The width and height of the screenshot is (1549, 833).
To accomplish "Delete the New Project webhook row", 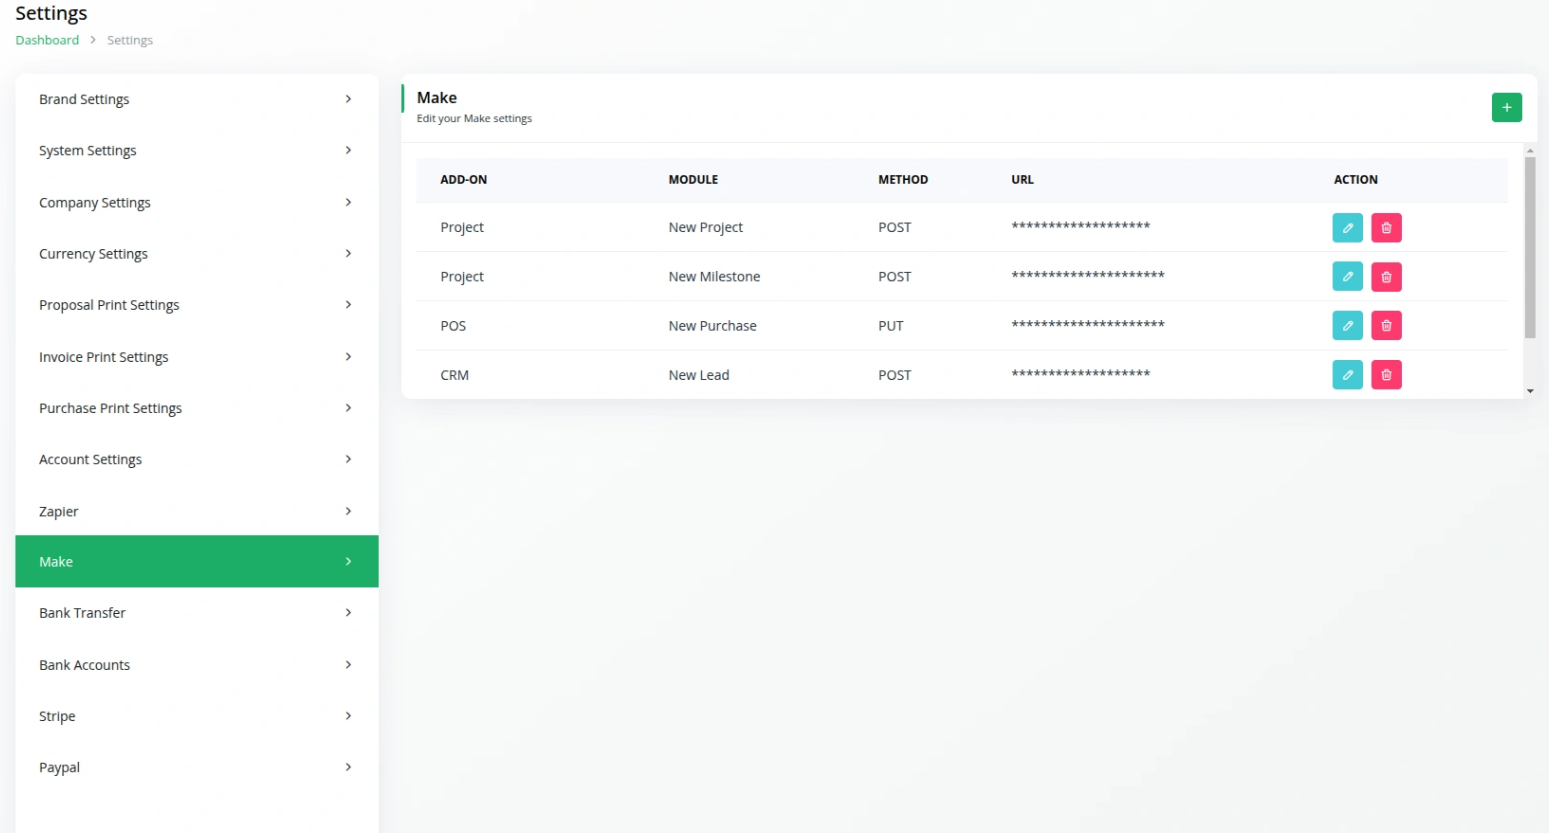I will click(x=1386, y=228).
